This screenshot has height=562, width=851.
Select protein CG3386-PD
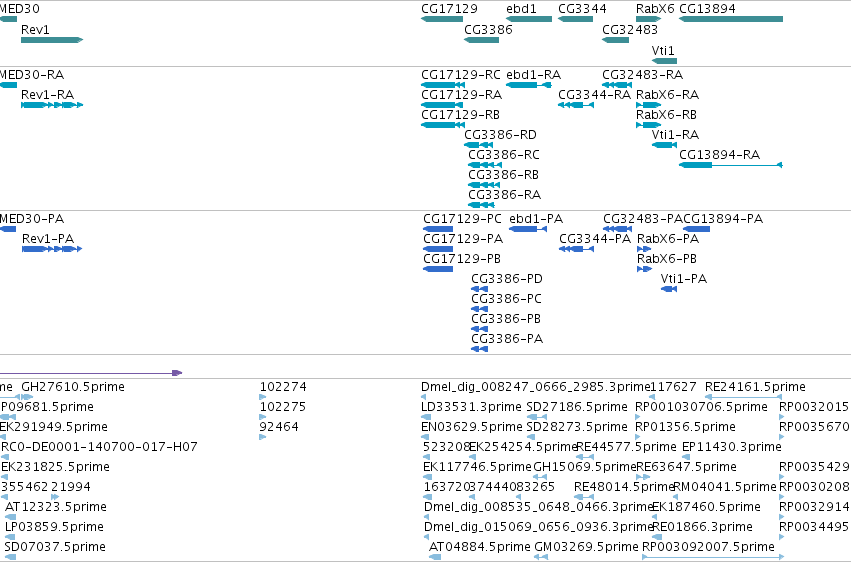(x=479, y=289)
